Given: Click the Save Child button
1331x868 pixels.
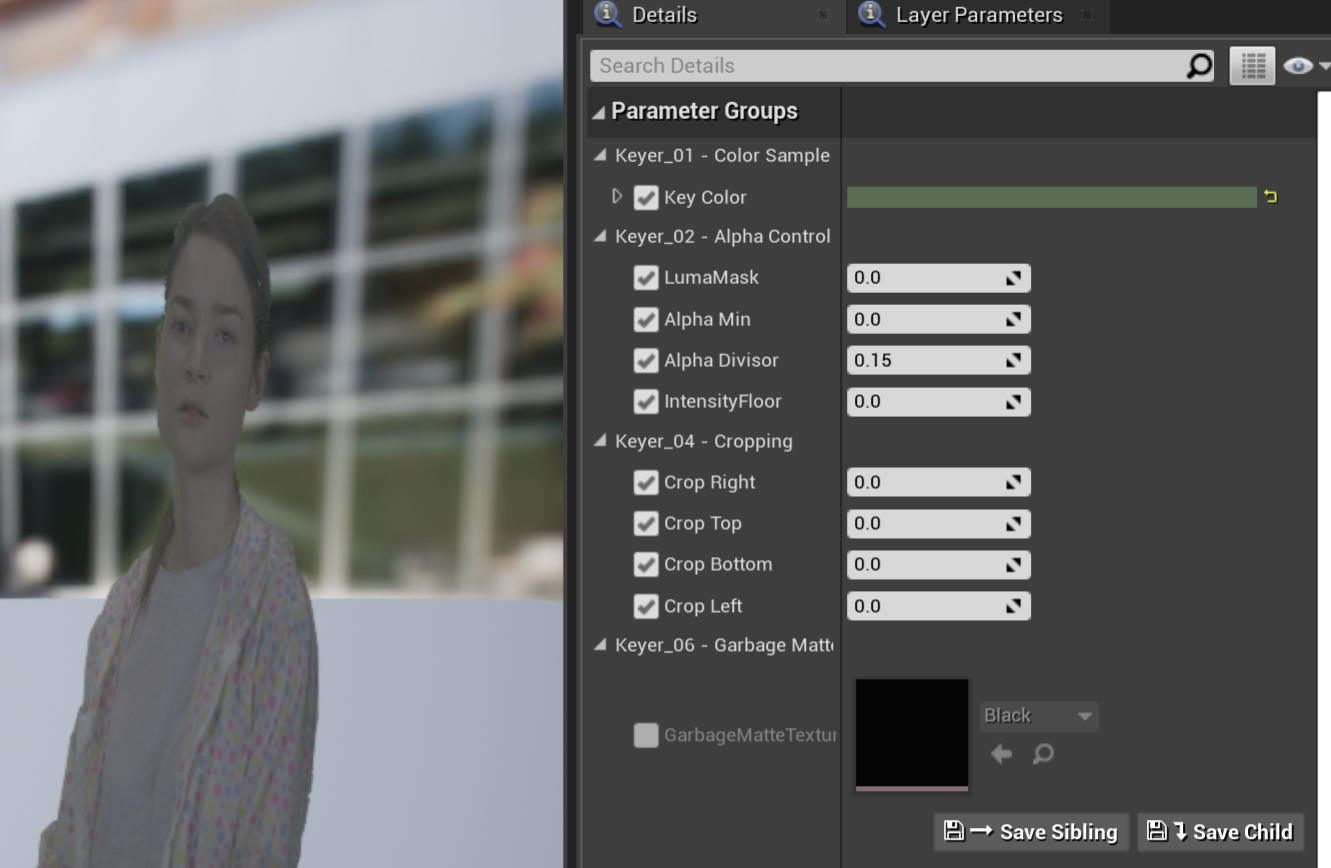Looking at the screenshot, I should point(1220,832).
